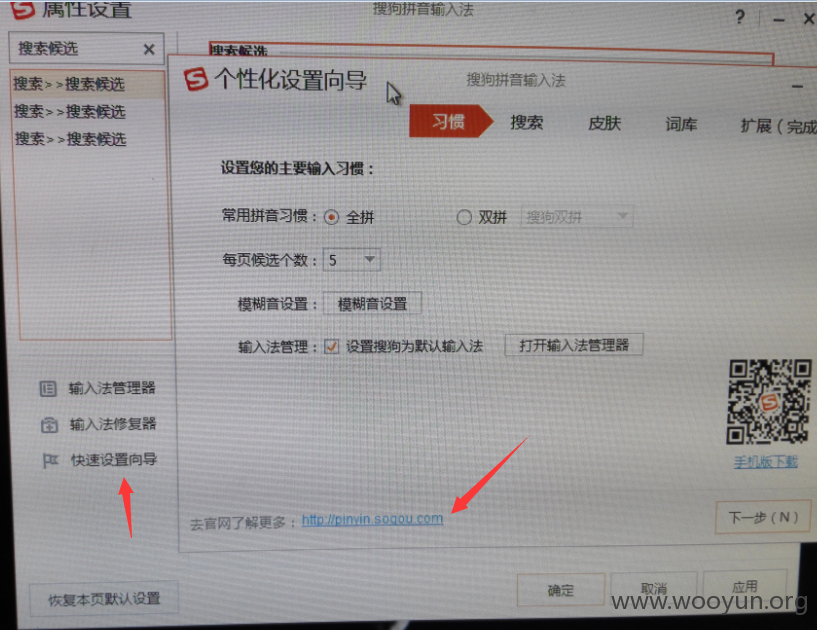Click 恢复本页默认设置 button
The image size is (817, 630).
click(x=104, y=599)
